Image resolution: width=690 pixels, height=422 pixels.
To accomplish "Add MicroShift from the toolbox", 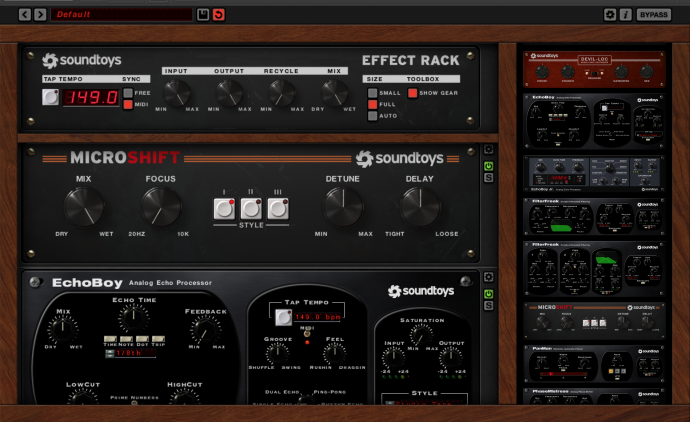I will (x=594, y=321).
